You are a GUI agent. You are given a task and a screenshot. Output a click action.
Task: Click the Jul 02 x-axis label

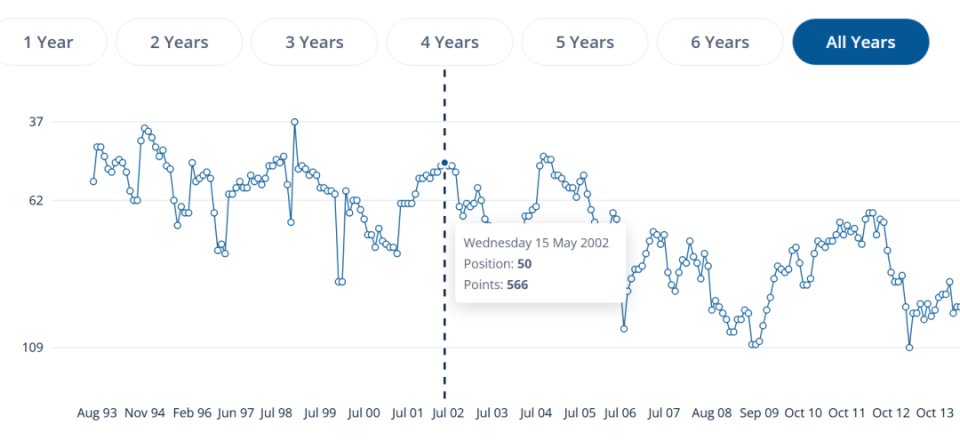[x=448, y=413]
